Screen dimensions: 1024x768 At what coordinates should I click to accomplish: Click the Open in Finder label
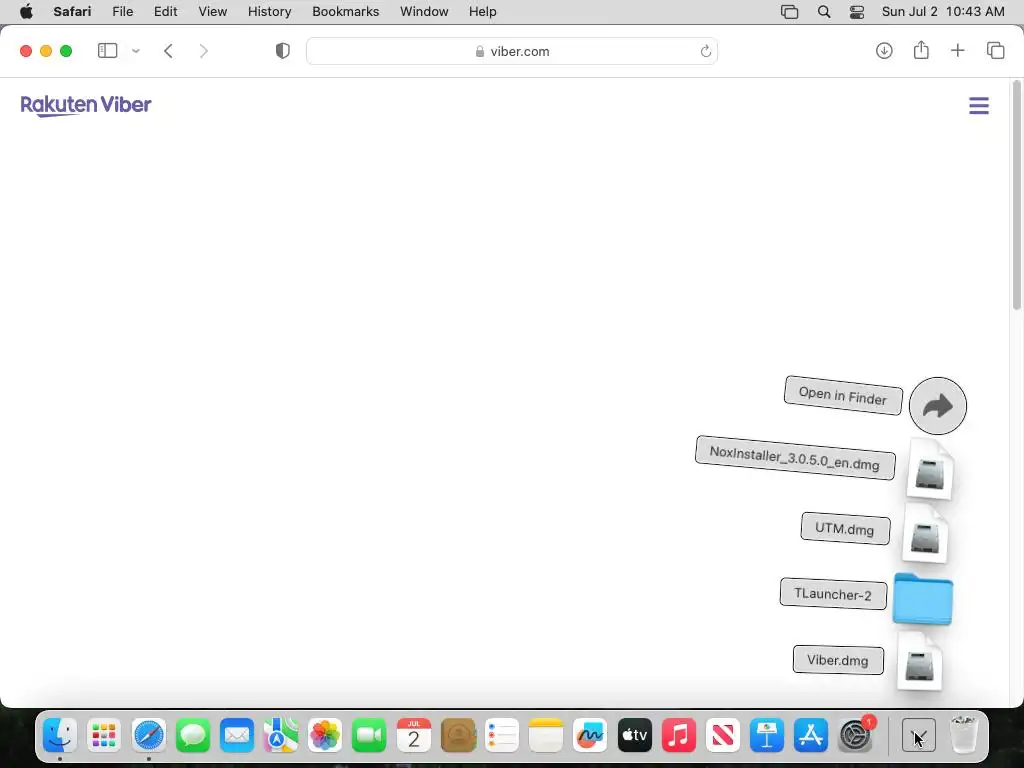click(x=843, y=395)
